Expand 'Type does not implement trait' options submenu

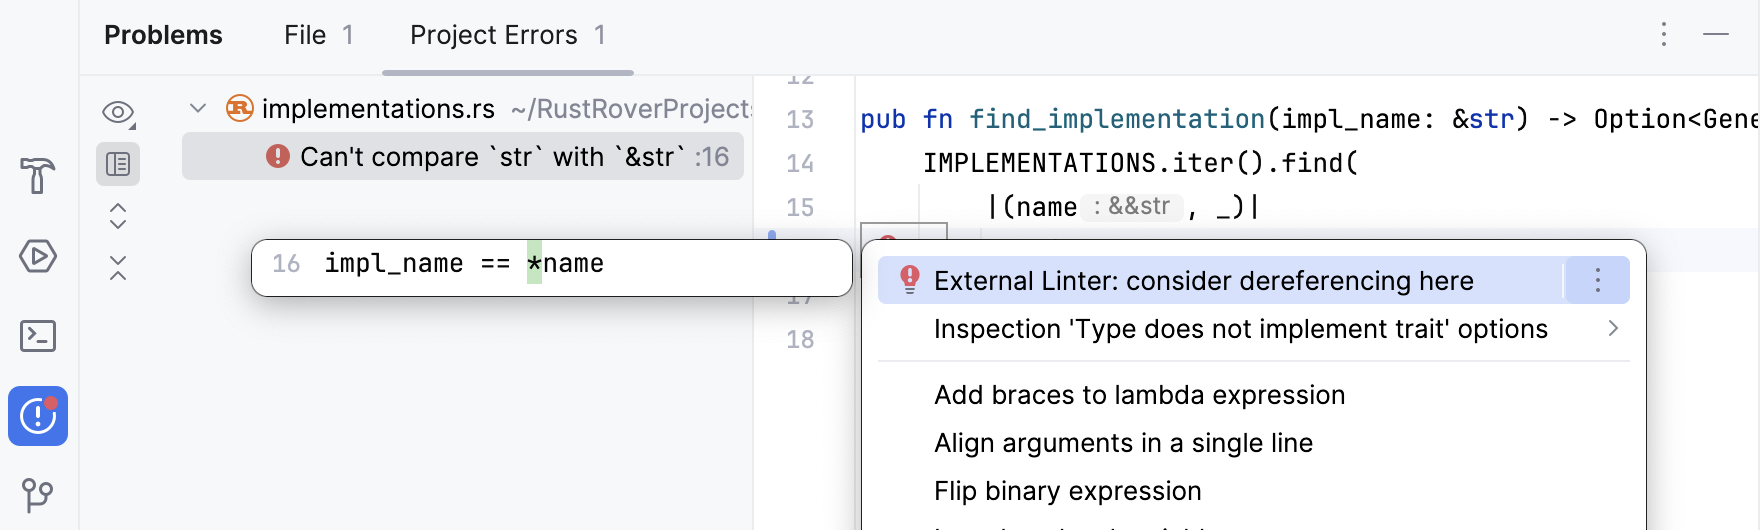coord(1612,329)
